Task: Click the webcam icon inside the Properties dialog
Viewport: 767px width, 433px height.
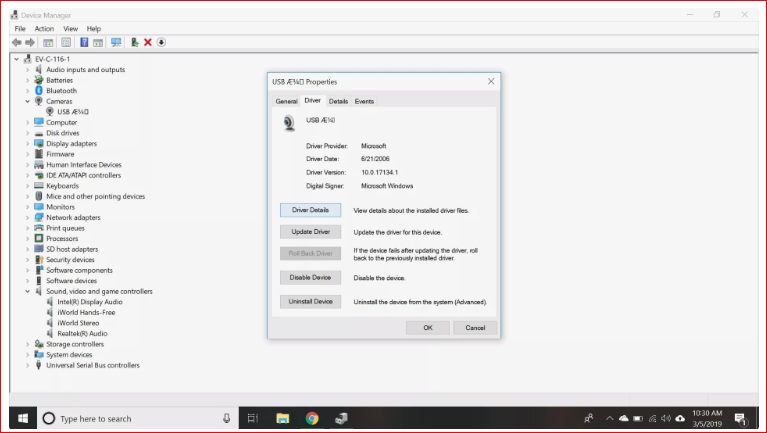Action: click(290, 123)
